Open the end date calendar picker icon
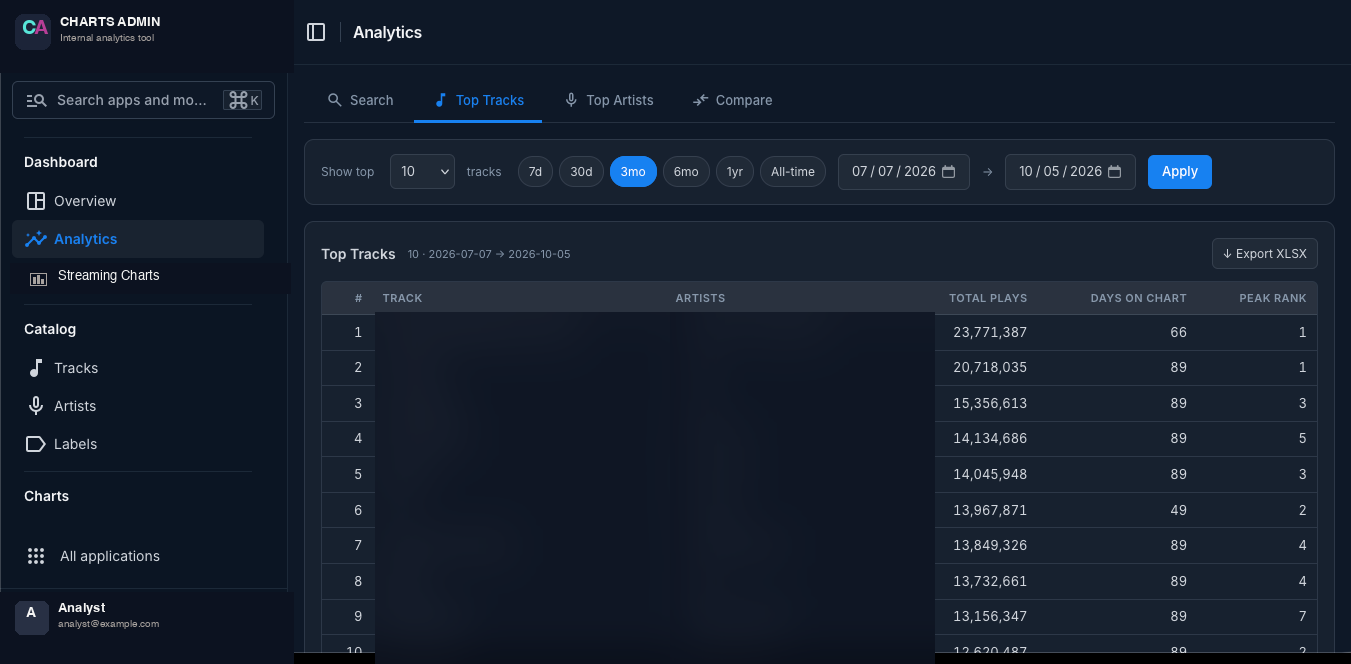Viewport: 1351px width, 664px height. [1115, 172]
